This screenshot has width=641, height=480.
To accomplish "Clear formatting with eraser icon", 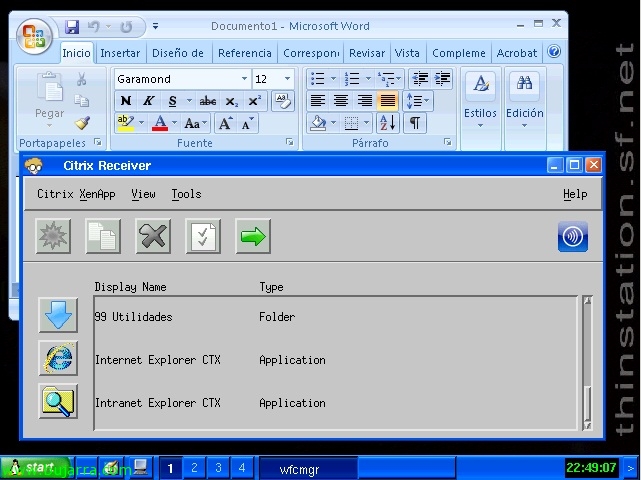I will click(x=282, y=101).
